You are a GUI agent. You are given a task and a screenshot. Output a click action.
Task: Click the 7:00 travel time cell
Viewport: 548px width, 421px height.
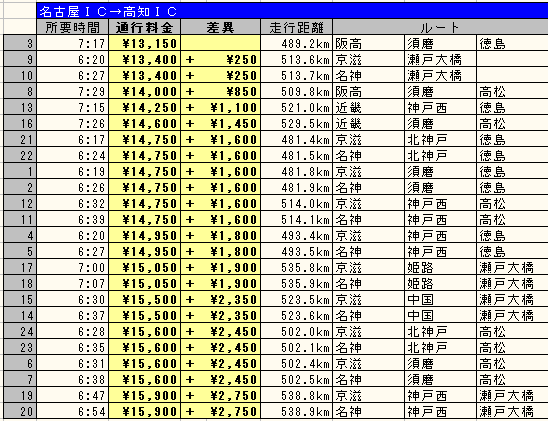point(72,267)
